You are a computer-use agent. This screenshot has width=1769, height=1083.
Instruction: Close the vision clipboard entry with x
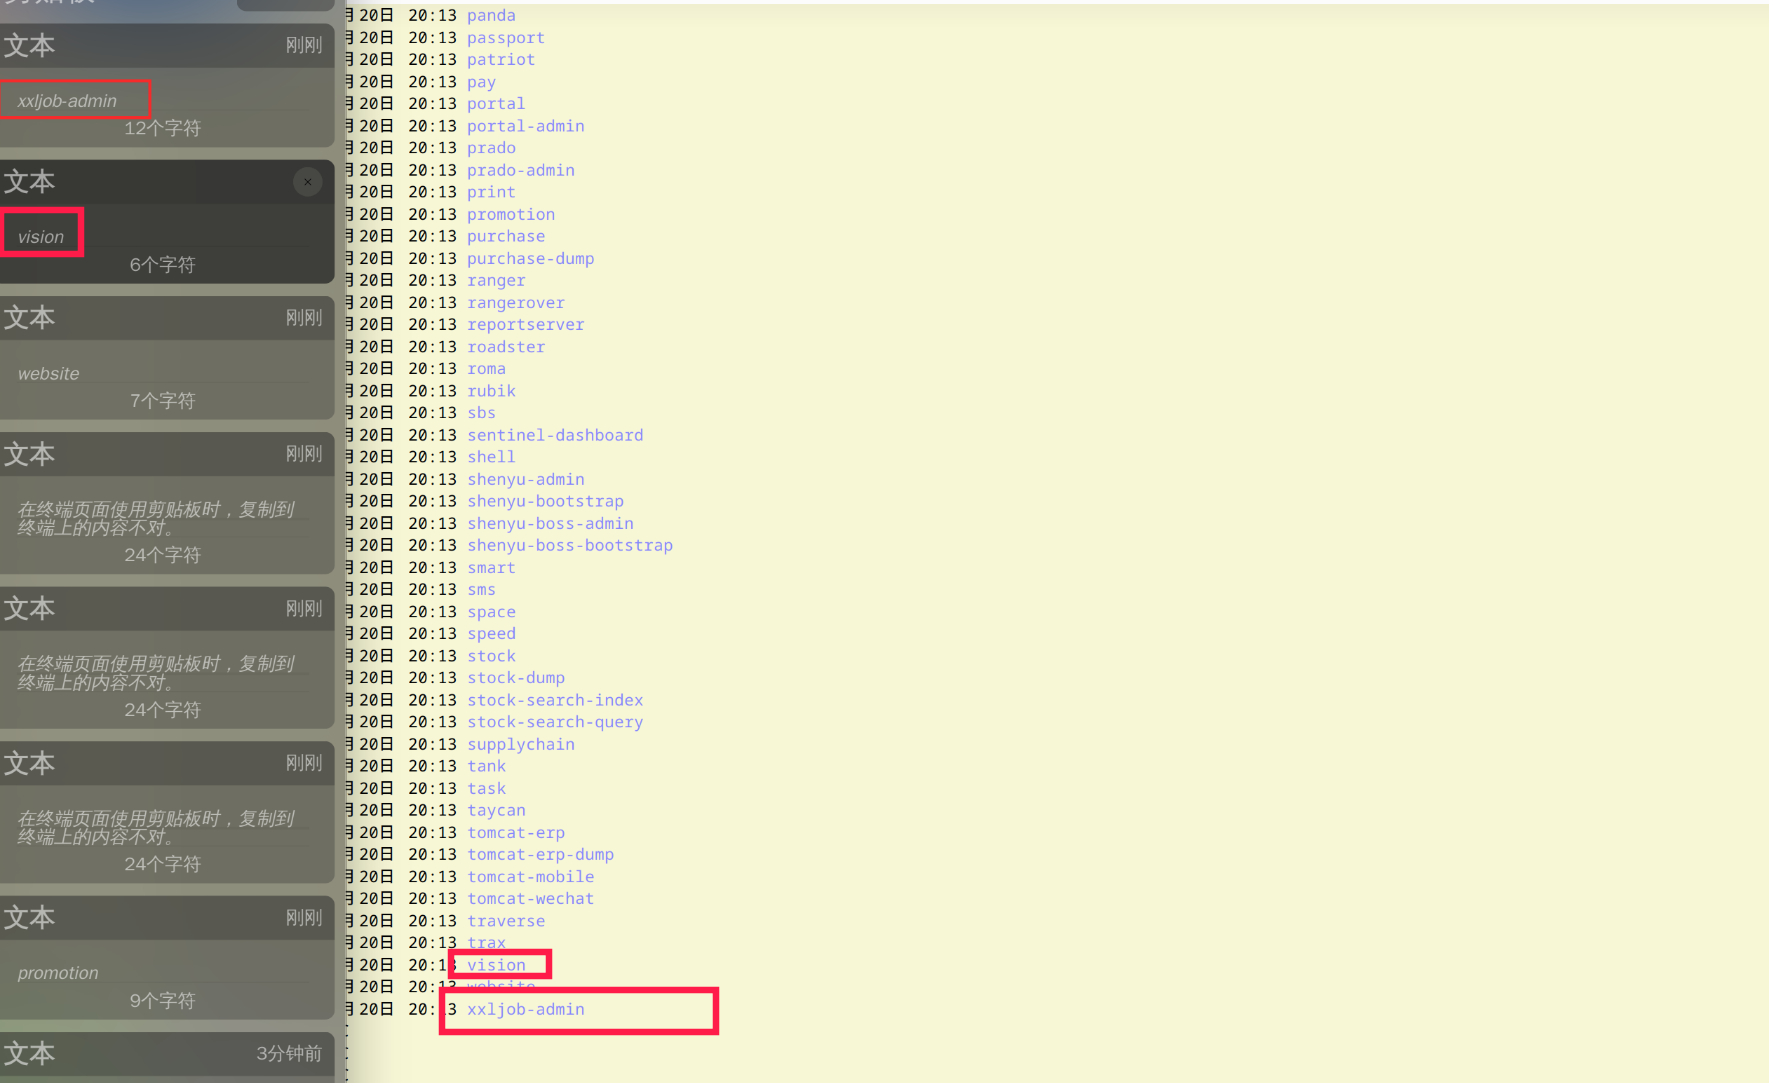[x=308, y=182]
